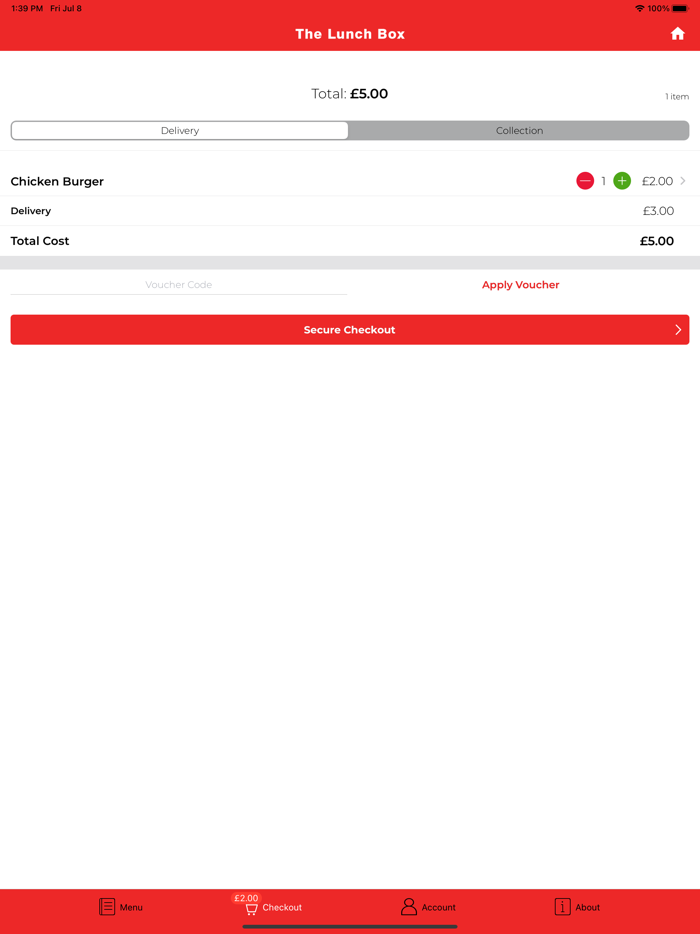
Task: Go to the Menu tab label
Action: click(131, 907)
